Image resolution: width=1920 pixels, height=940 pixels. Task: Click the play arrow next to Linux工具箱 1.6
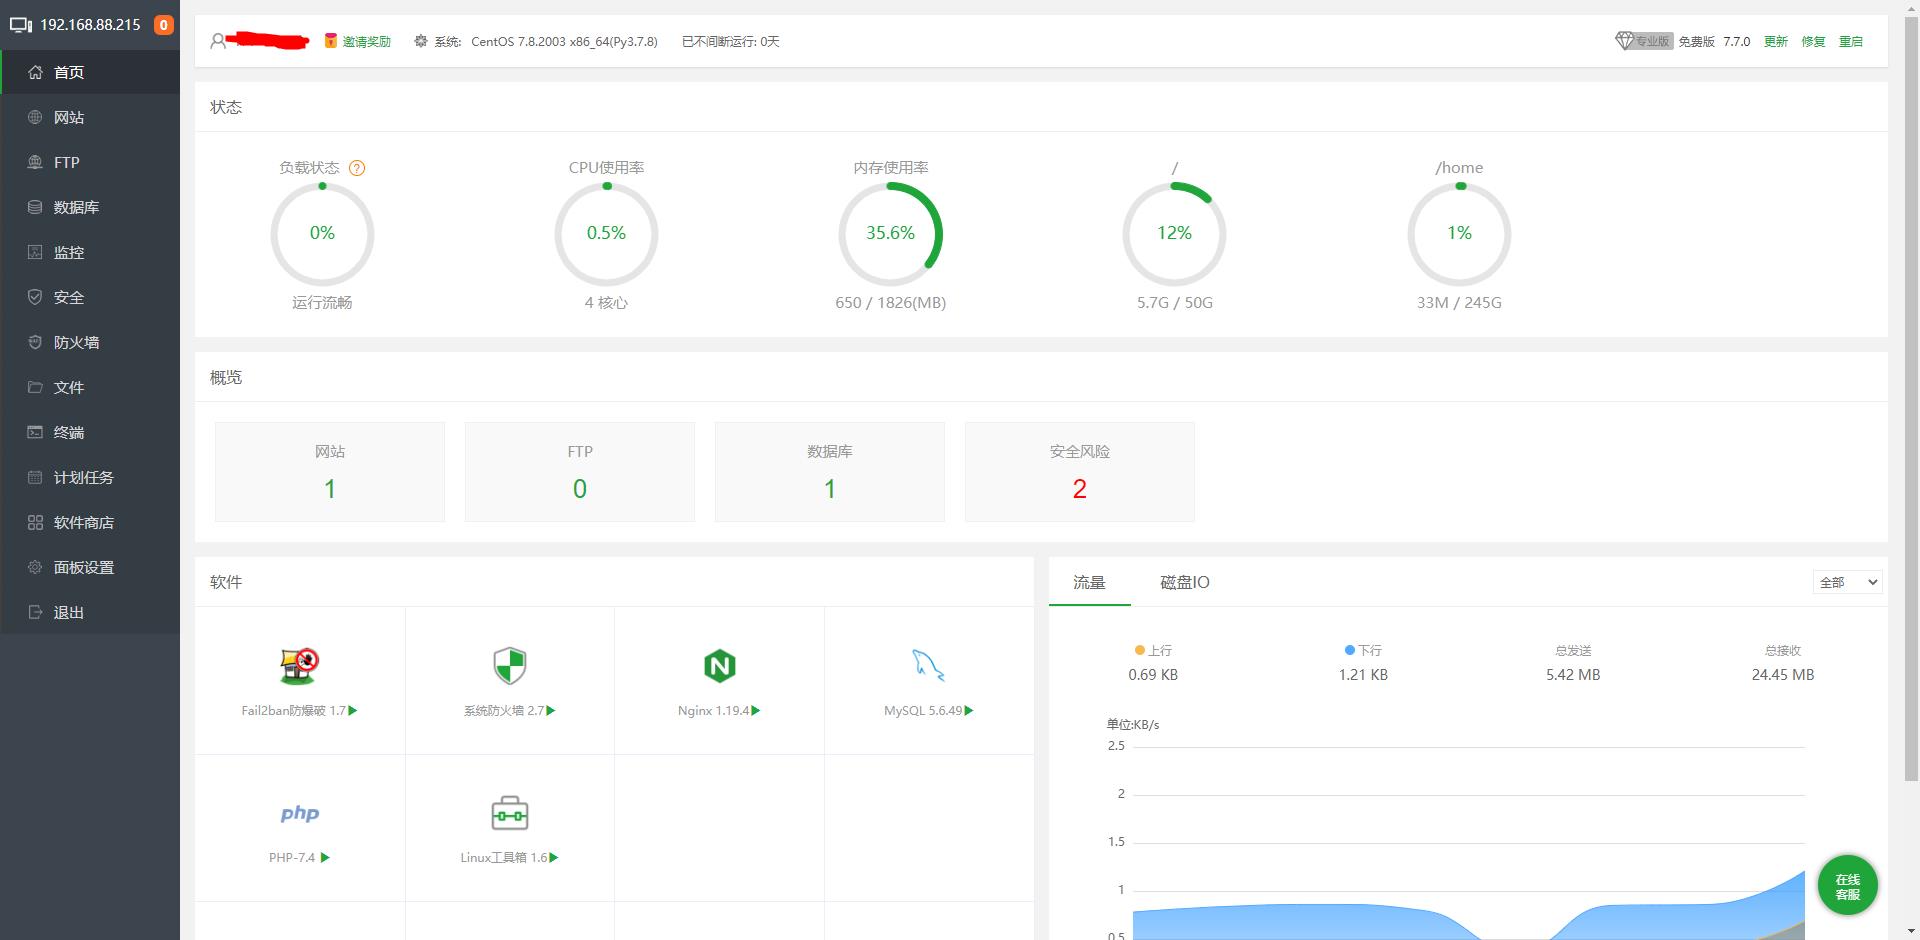(554, 858)
